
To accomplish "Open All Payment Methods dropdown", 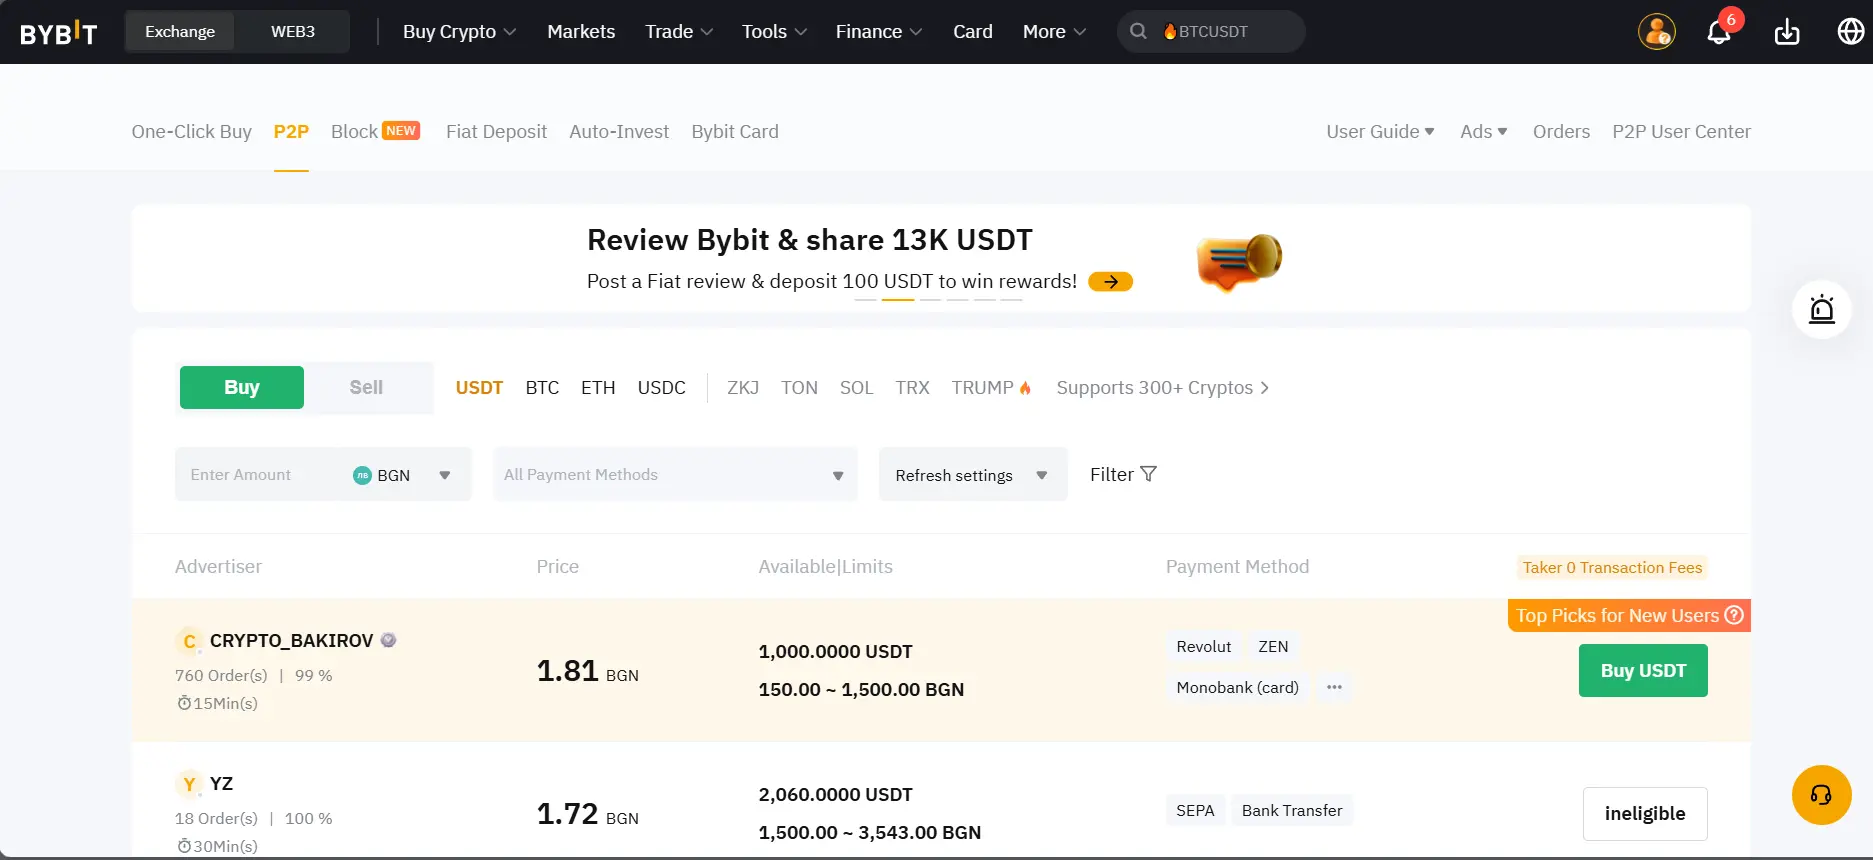I will pos(675,475).
